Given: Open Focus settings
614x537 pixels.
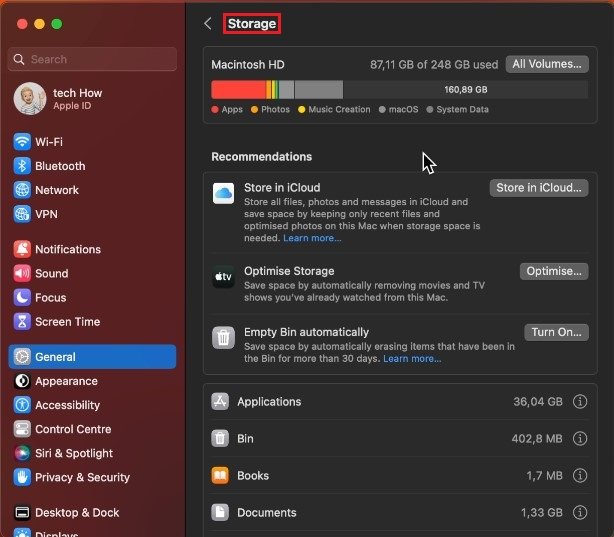Looking at the screenshot, I should pos(92,297).
